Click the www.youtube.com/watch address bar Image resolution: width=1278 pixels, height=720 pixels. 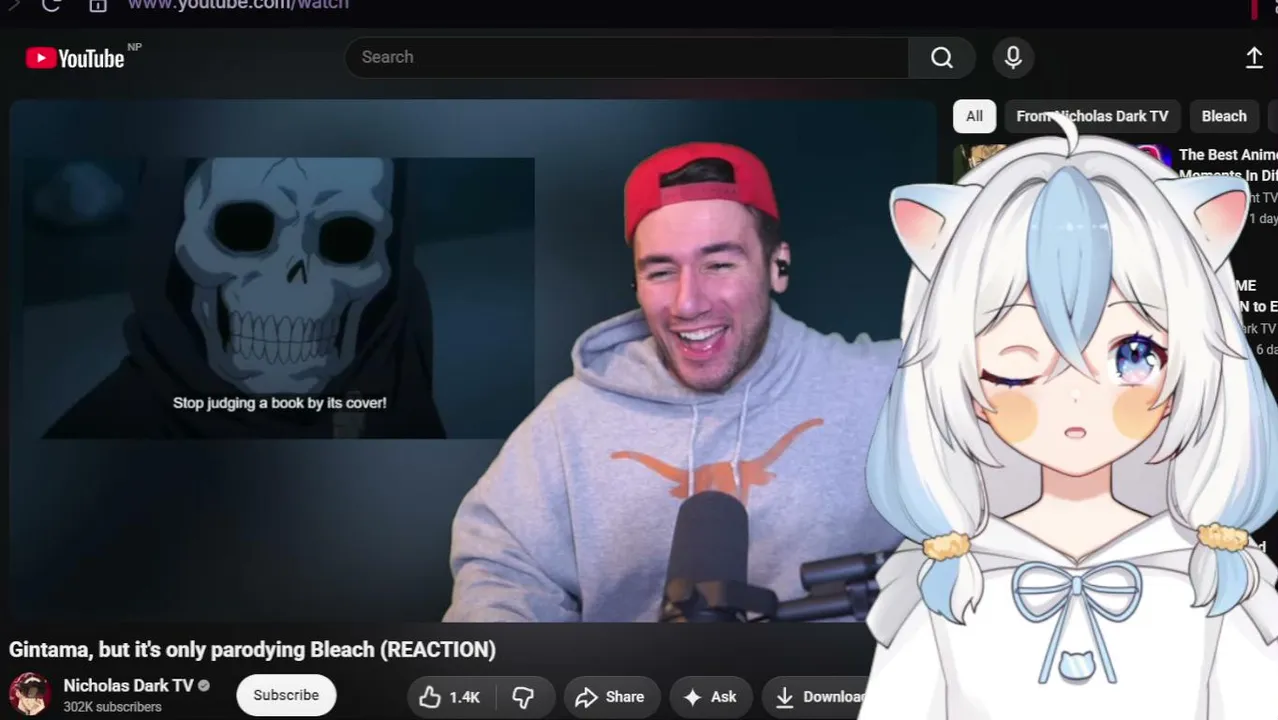(x=238, y=5)
